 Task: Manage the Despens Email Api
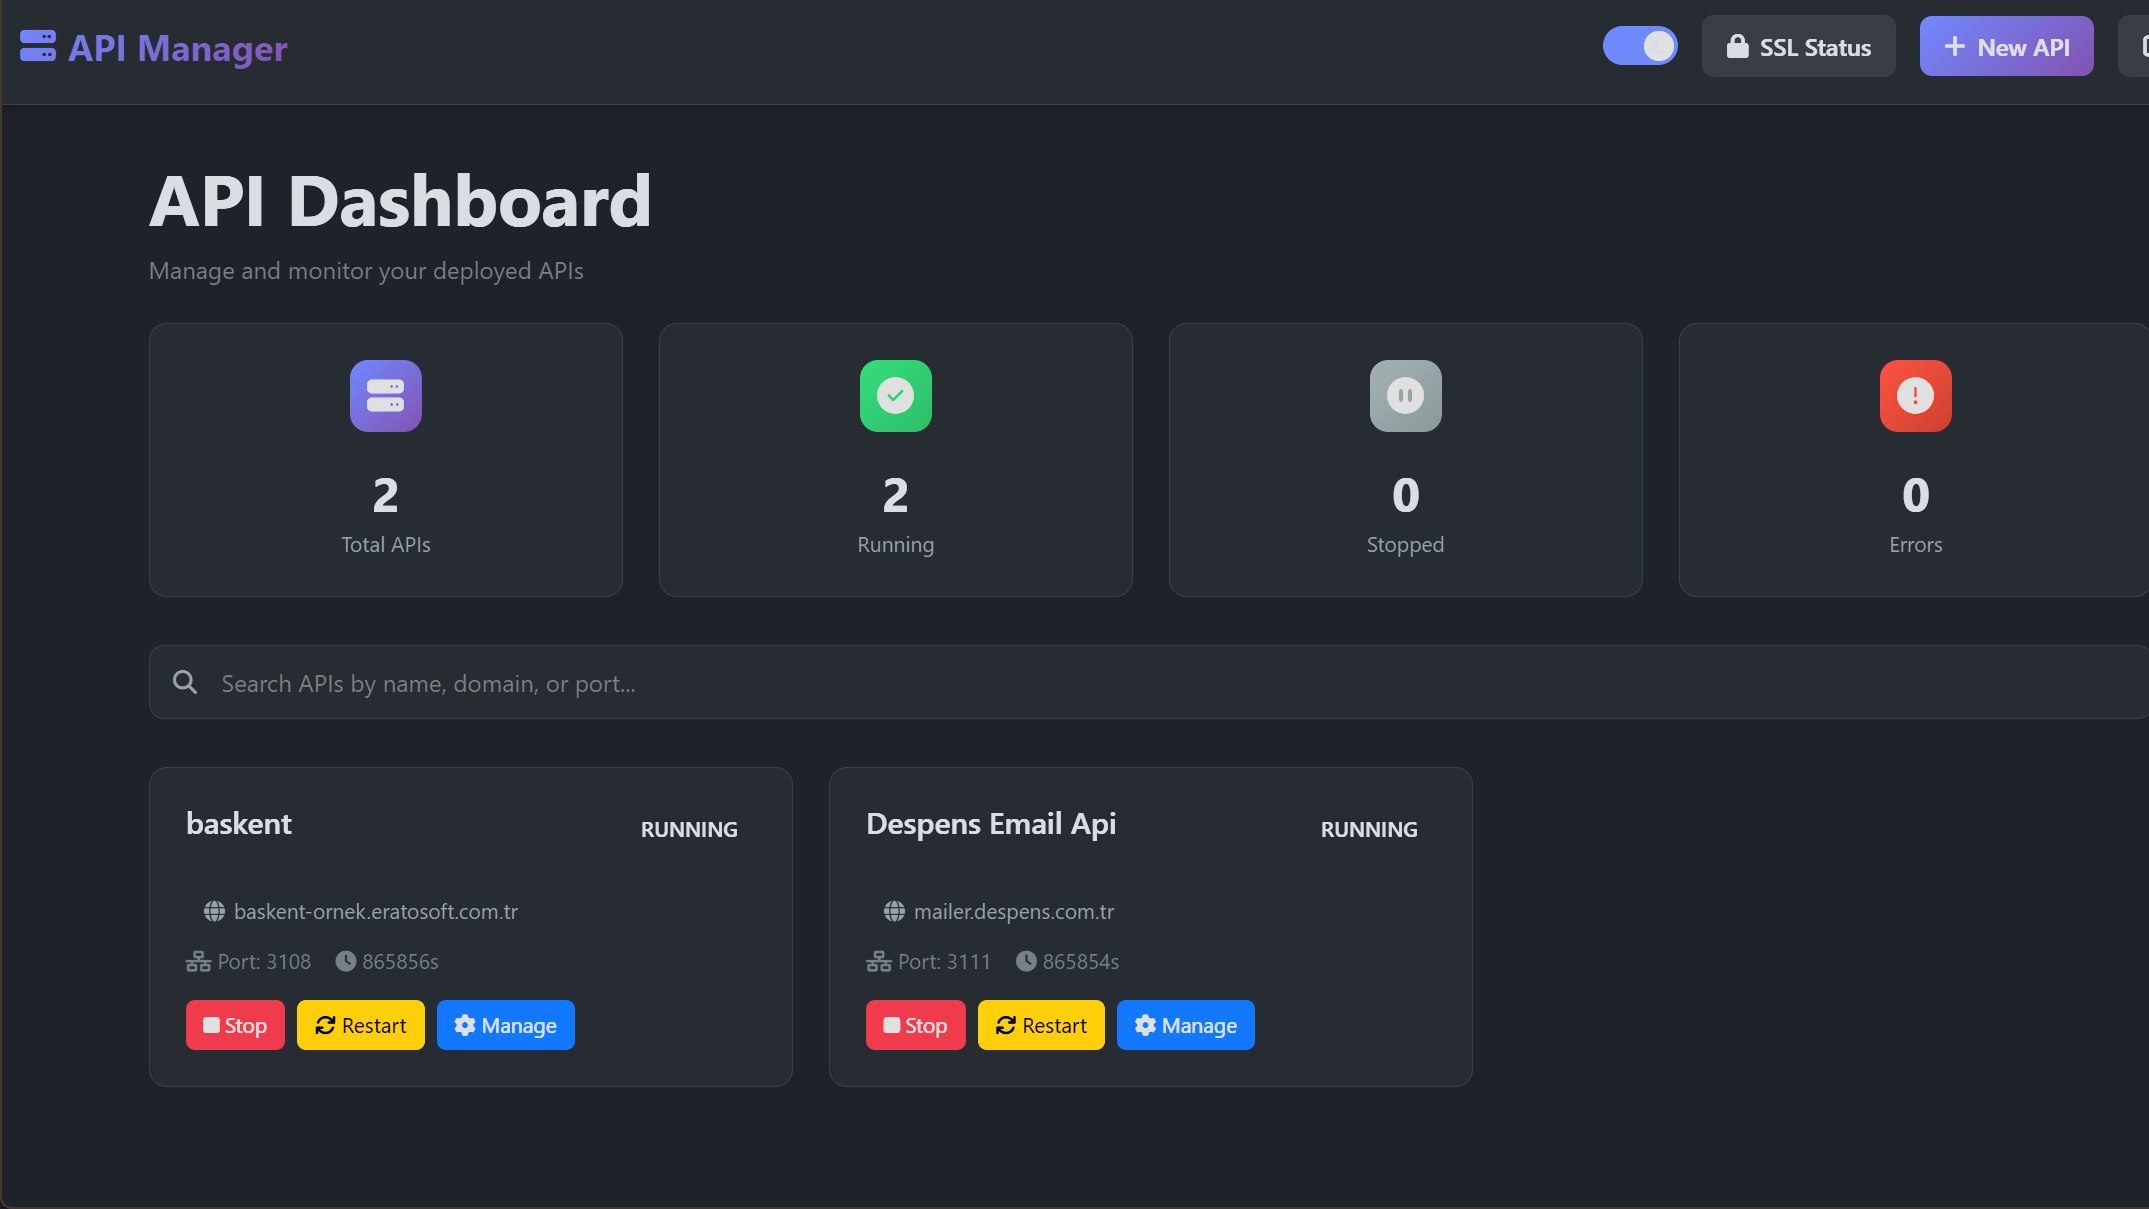click(1185, 1025)
